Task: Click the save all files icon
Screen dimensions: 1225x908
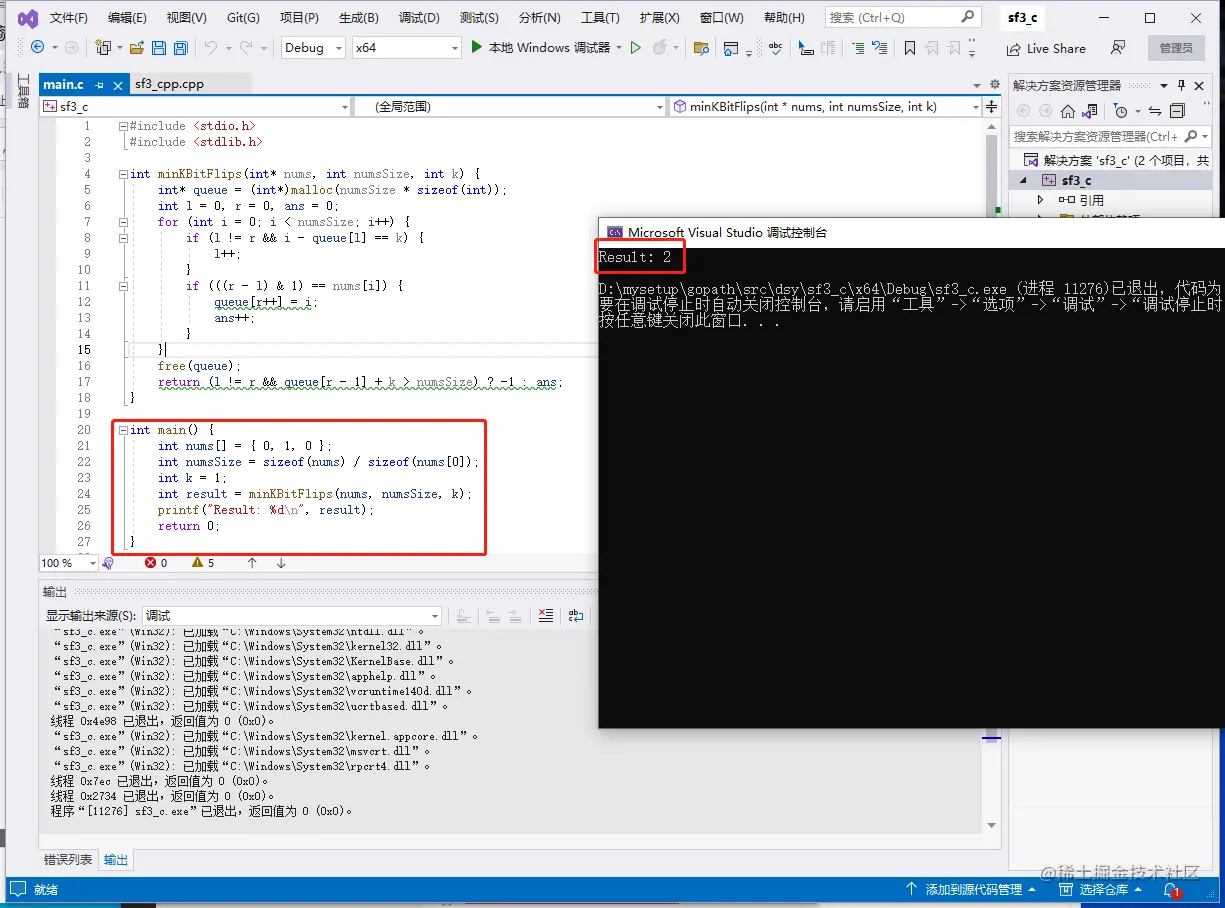Action: 181,48
